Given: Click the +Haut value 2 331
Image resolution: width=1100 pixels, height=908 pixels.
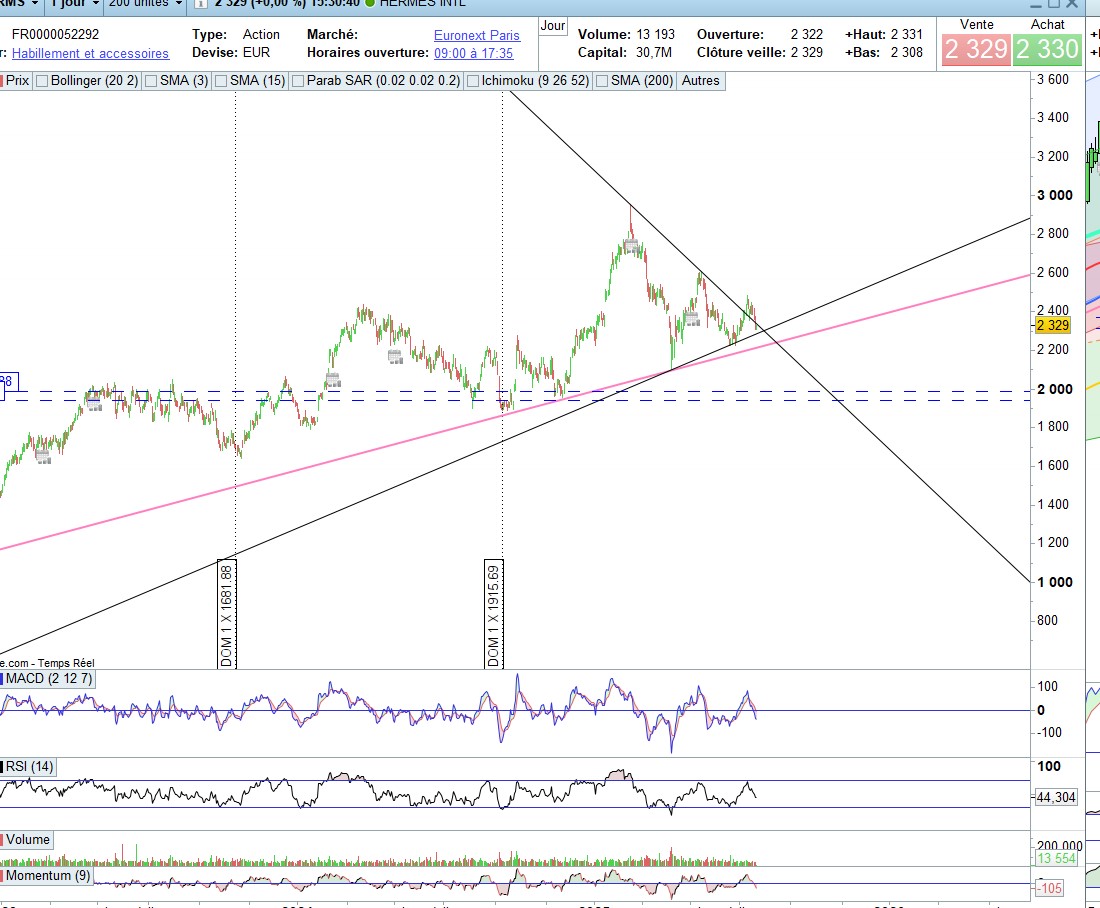Looking at the screenshot, I should [907, 34].
